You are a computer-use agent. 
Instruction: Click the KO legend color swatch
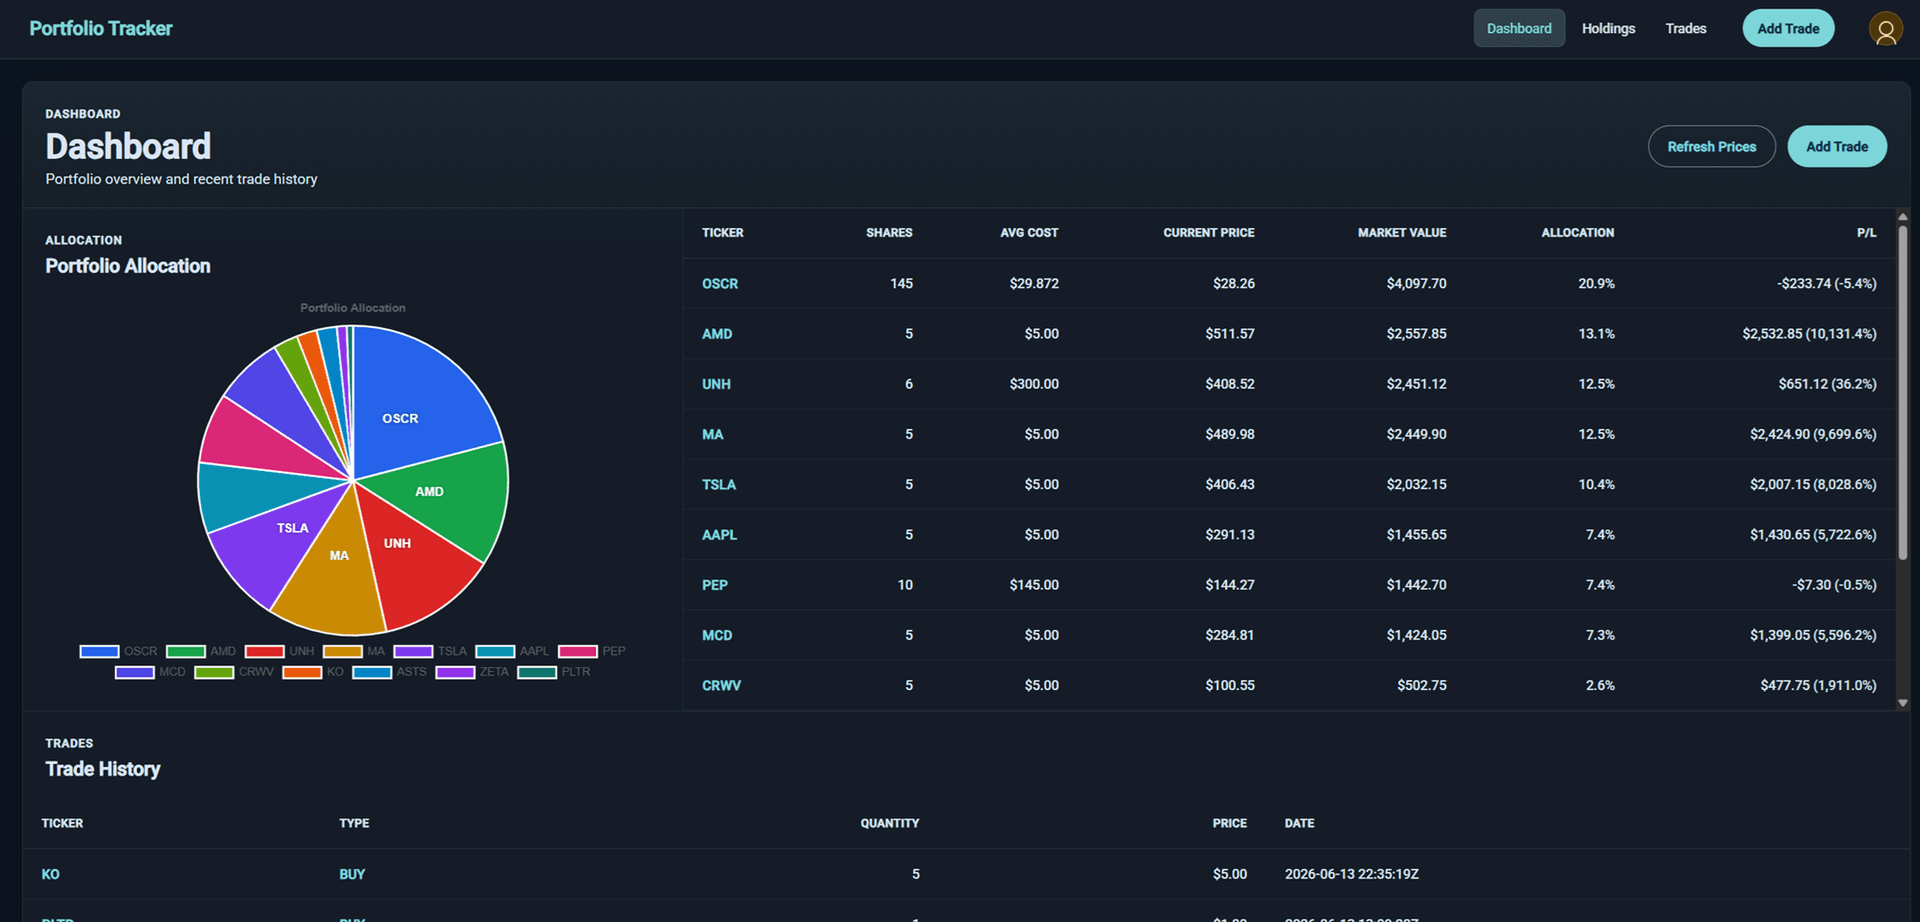[302, 672]
